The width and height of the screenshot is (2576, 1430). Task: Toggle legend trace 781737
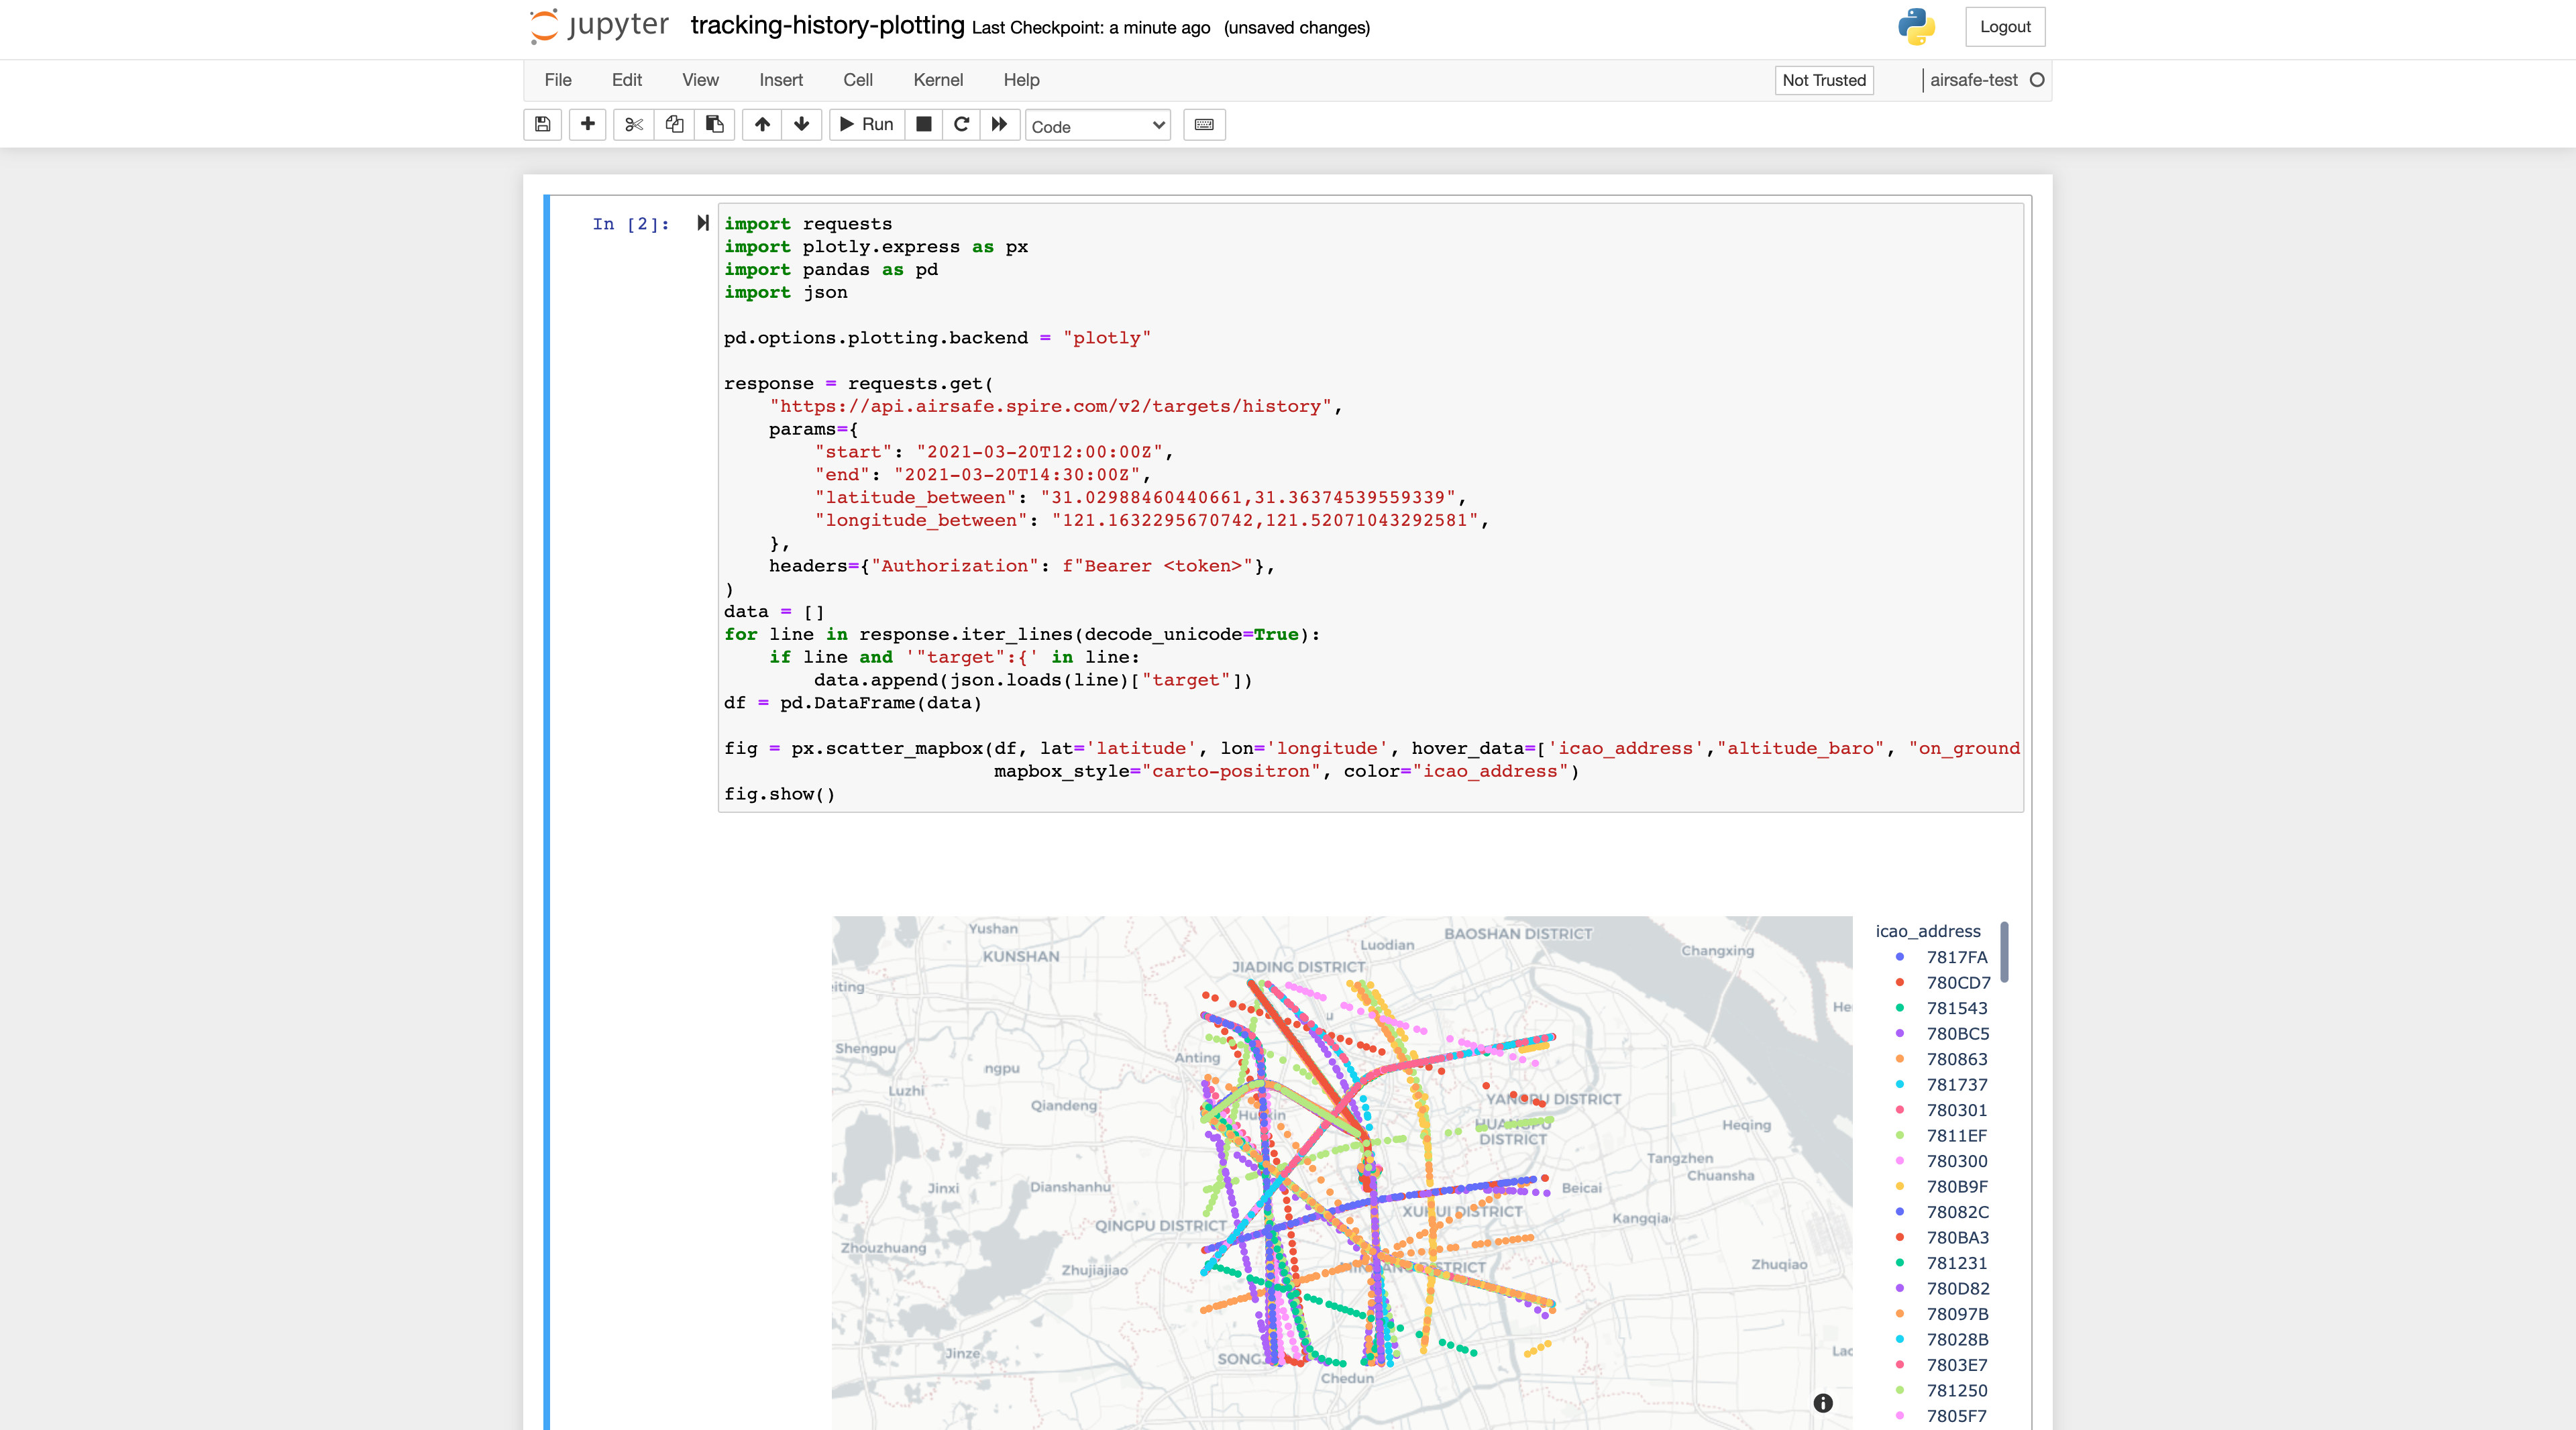coord(1943,1085)
